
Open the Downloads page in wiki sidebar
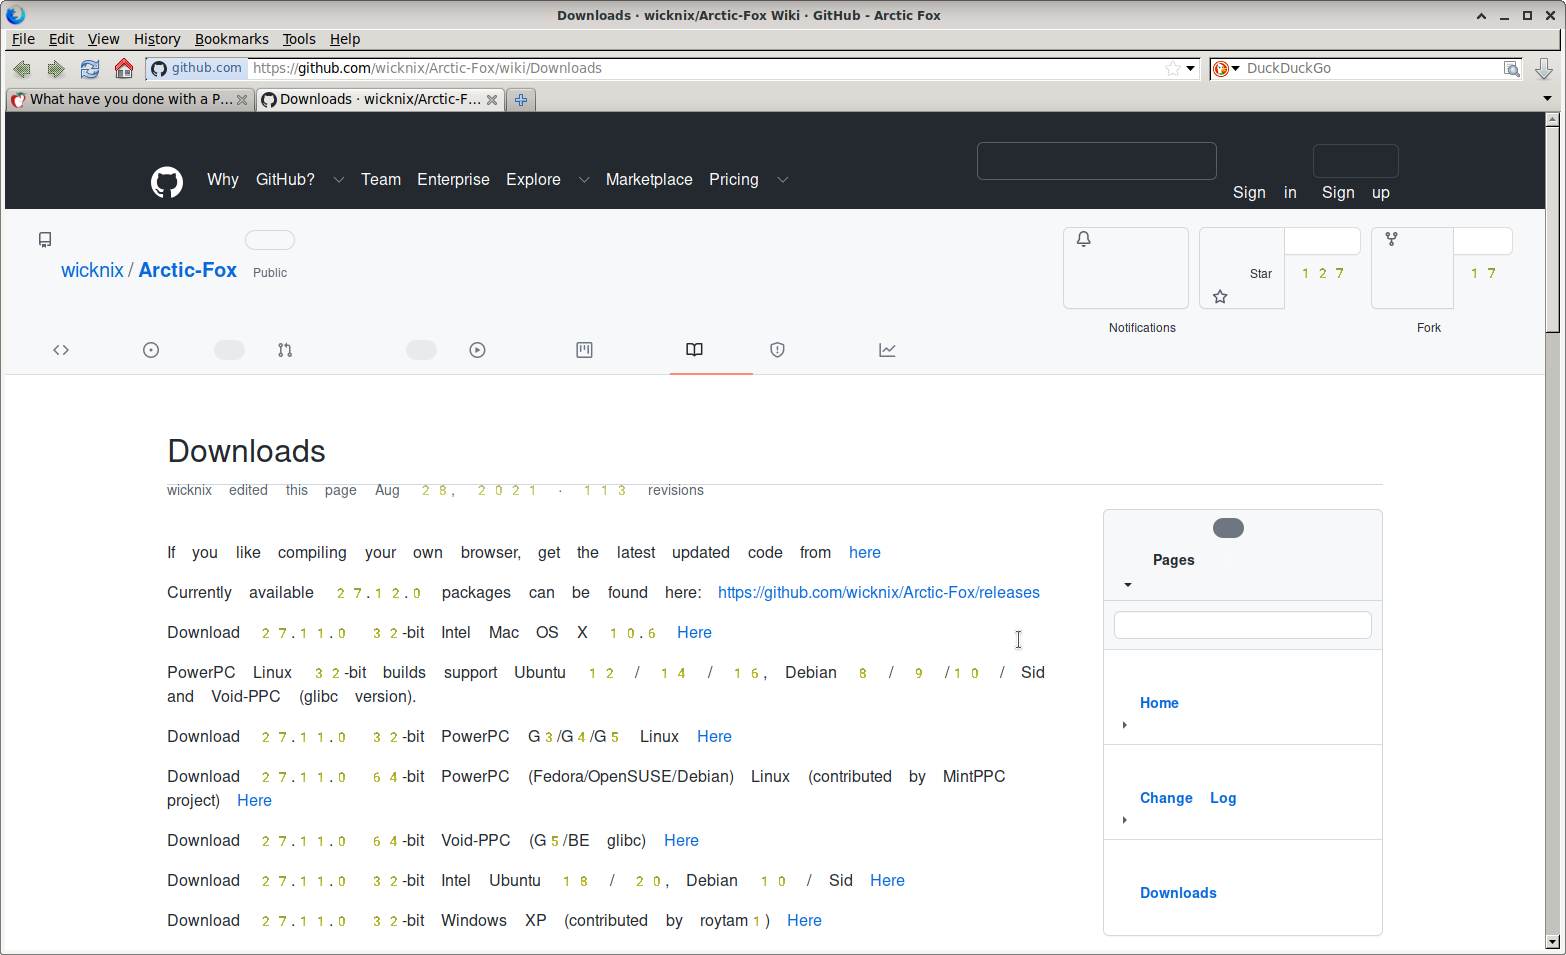(x=1178, y=893)
